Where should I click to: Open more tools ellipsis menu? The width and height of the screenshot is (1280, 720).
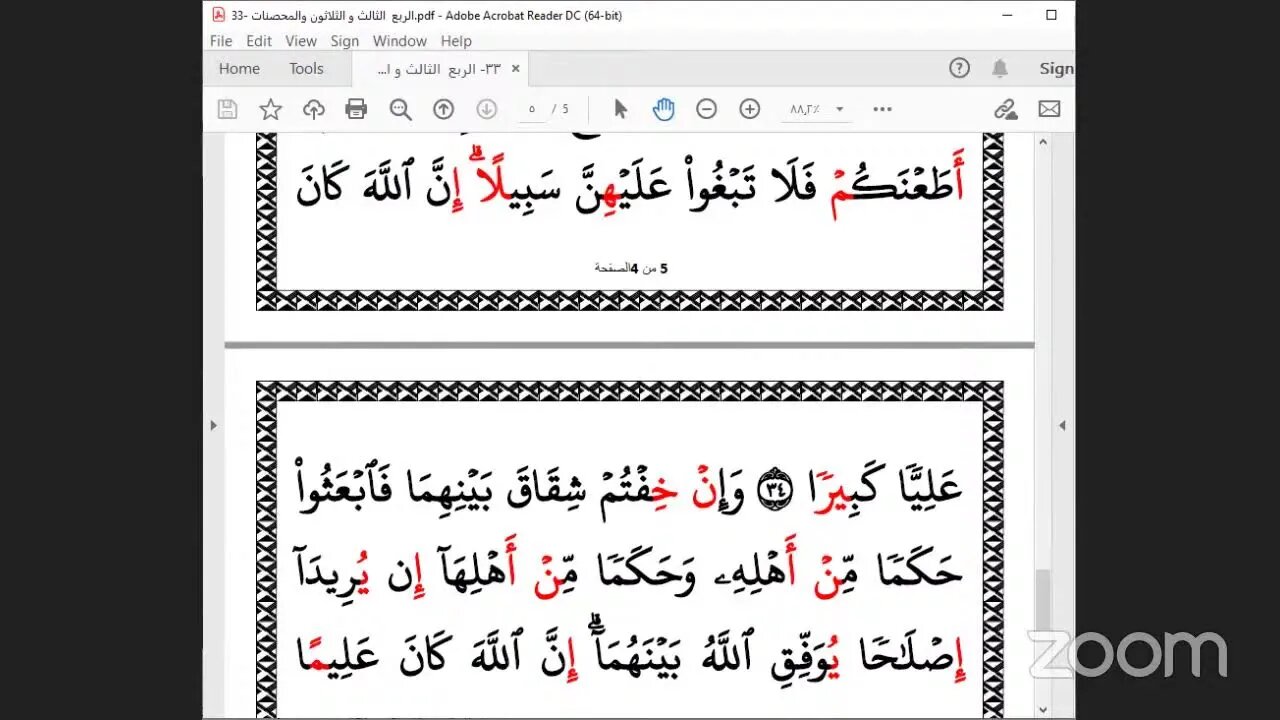pos(882,109)
